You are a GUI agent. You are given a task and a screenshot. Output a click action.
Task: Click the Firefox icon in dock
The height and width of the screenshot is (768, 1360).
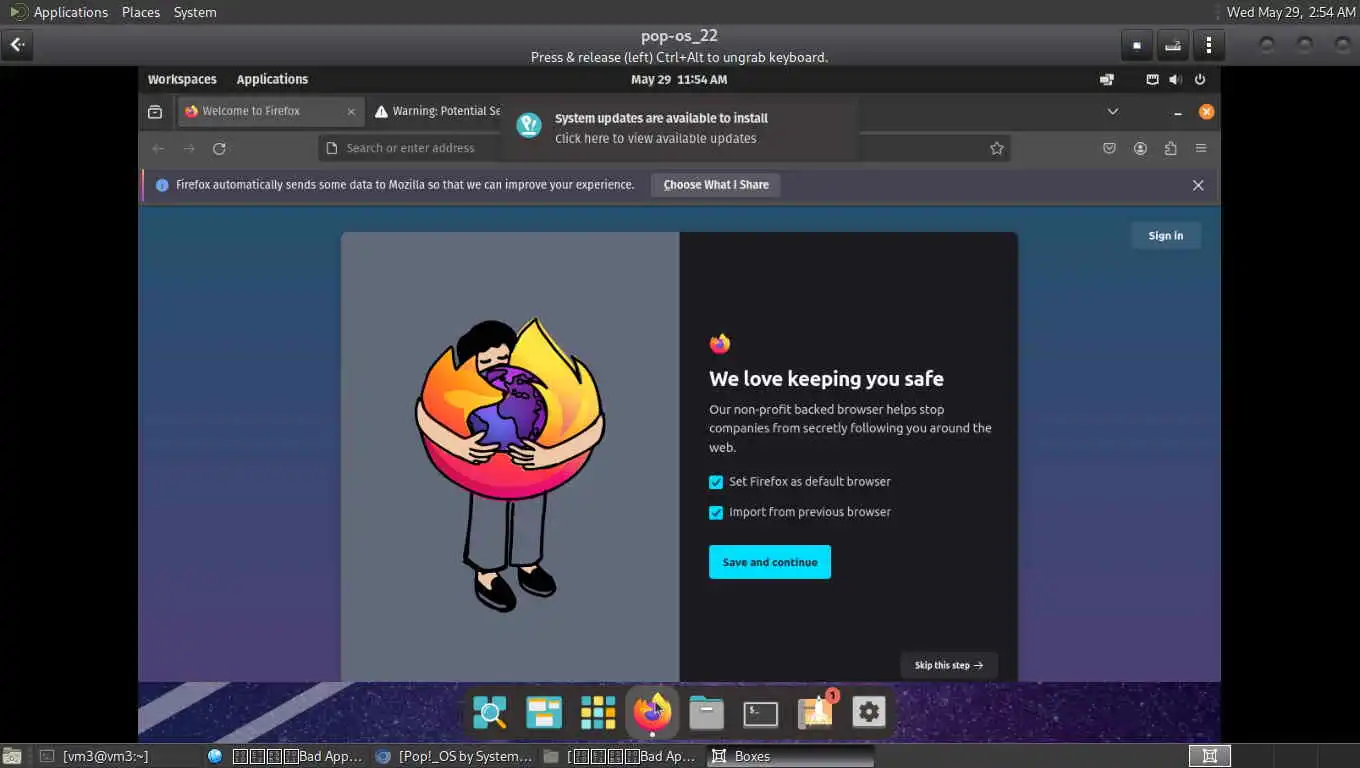pyautogui.click(x=652, y=712)
